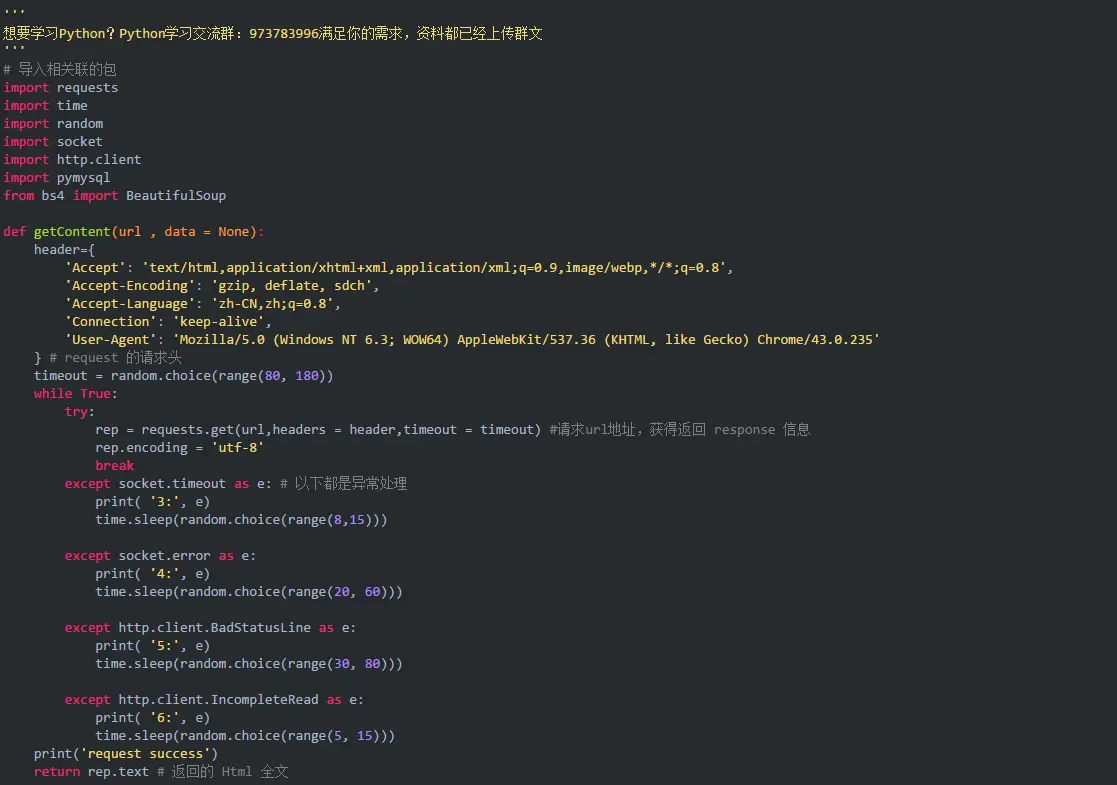This screenshot has width=1117, height=785.
Task: Click 'except socket.timeout as e:' line
Action: pos(236,484)
